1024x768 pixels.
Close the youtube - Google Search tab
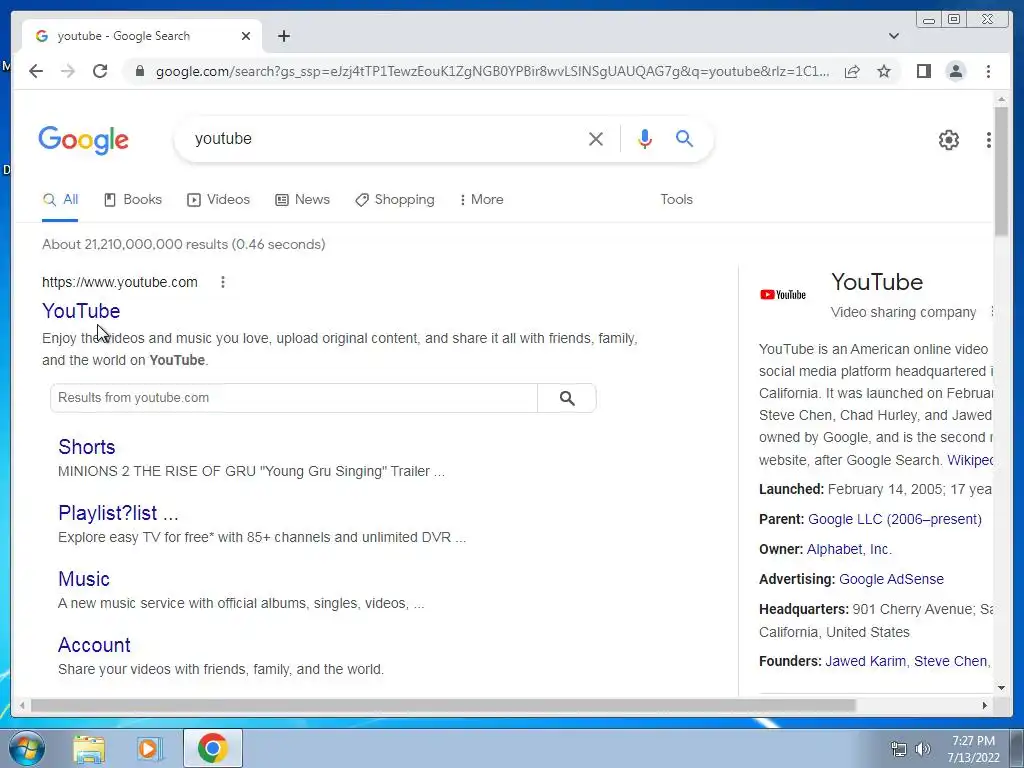pos(246,36)
